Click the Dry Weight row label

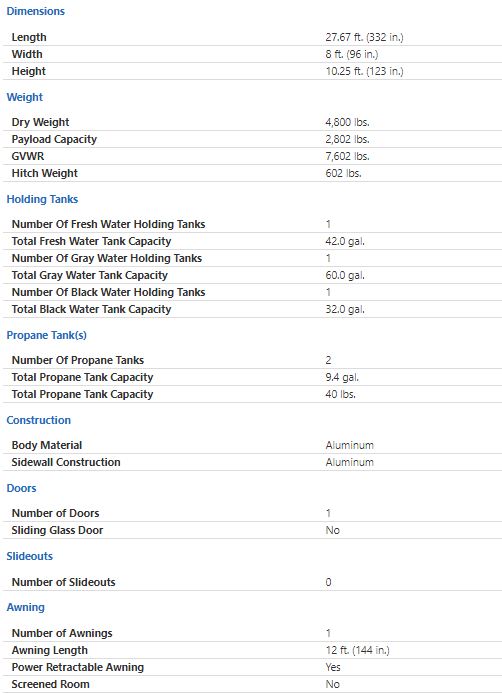pos(40,122)
